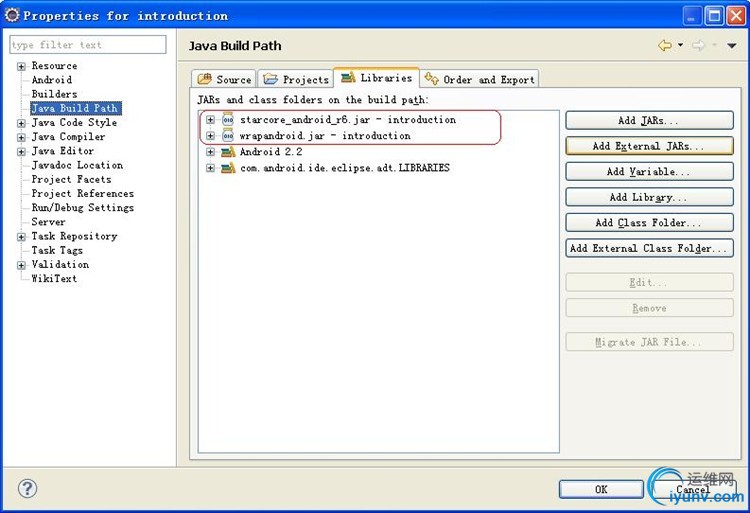Expand com.android.ide.eclipse.adt.LIBRARIES node
Screen dimensions: 750x513
[x=210, y=168]
